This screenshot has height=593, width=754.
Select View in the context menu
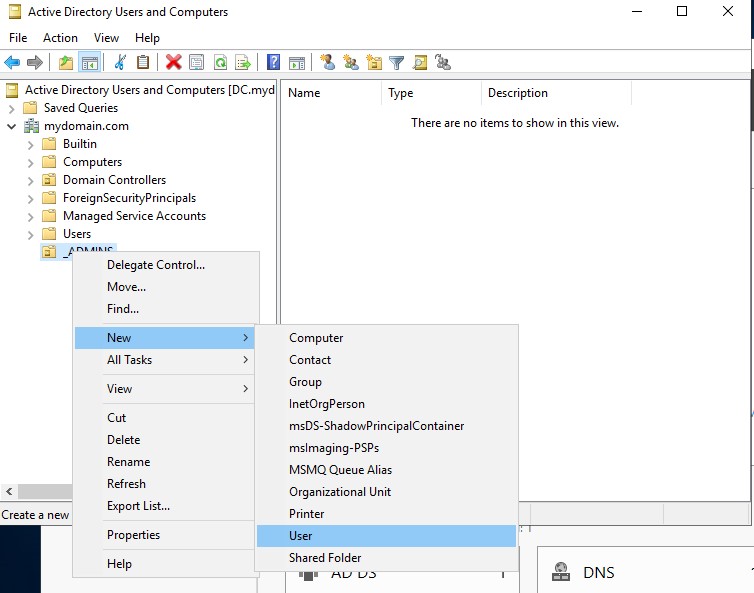[x=165, y=389]
